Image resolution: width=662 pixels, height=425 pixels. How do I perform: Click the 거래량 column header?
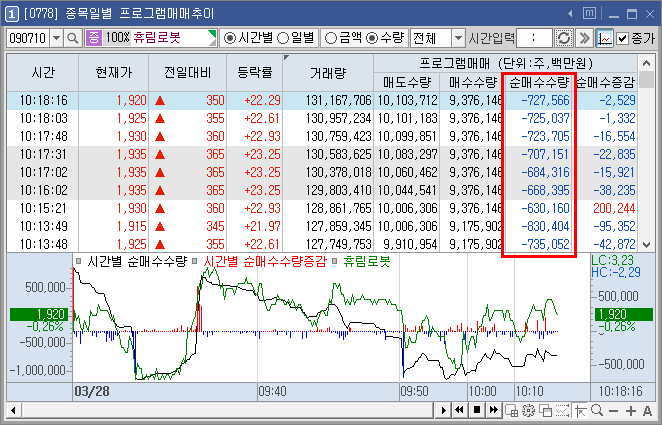(x=328, y=73)
